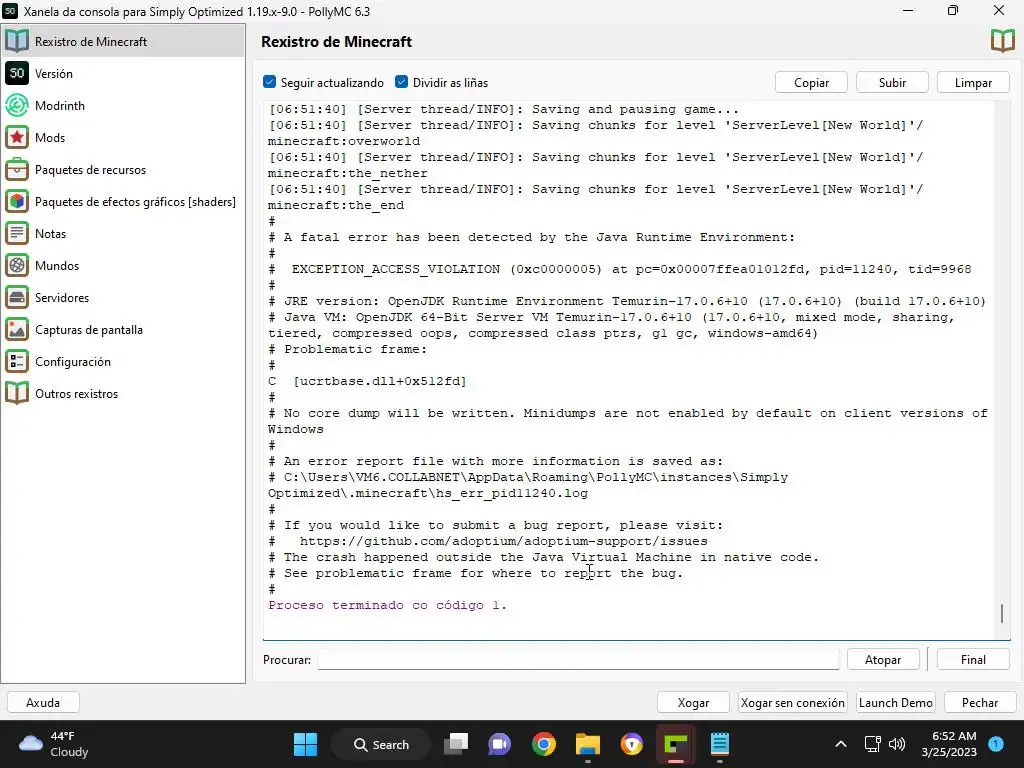Click the Axuda button
The image size is (1024, 768).
[x=43, y=703]
